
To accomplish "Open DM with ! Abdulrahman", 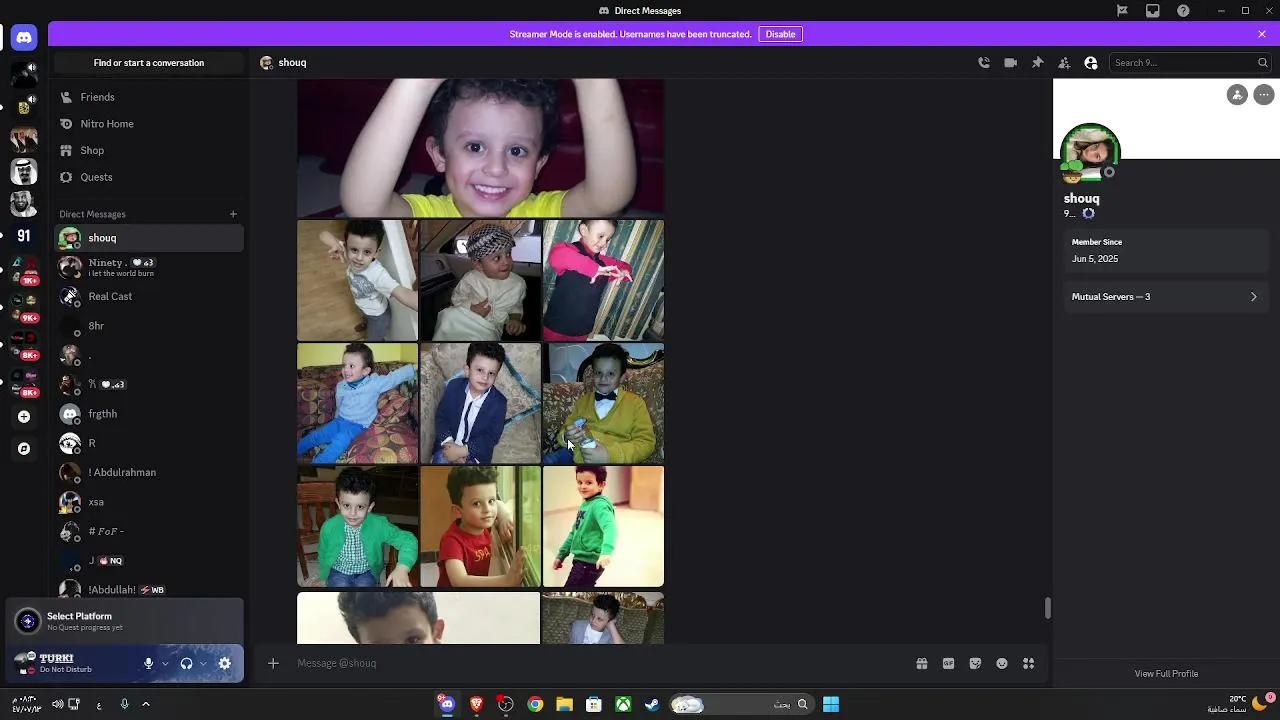I will click(149, 472).
